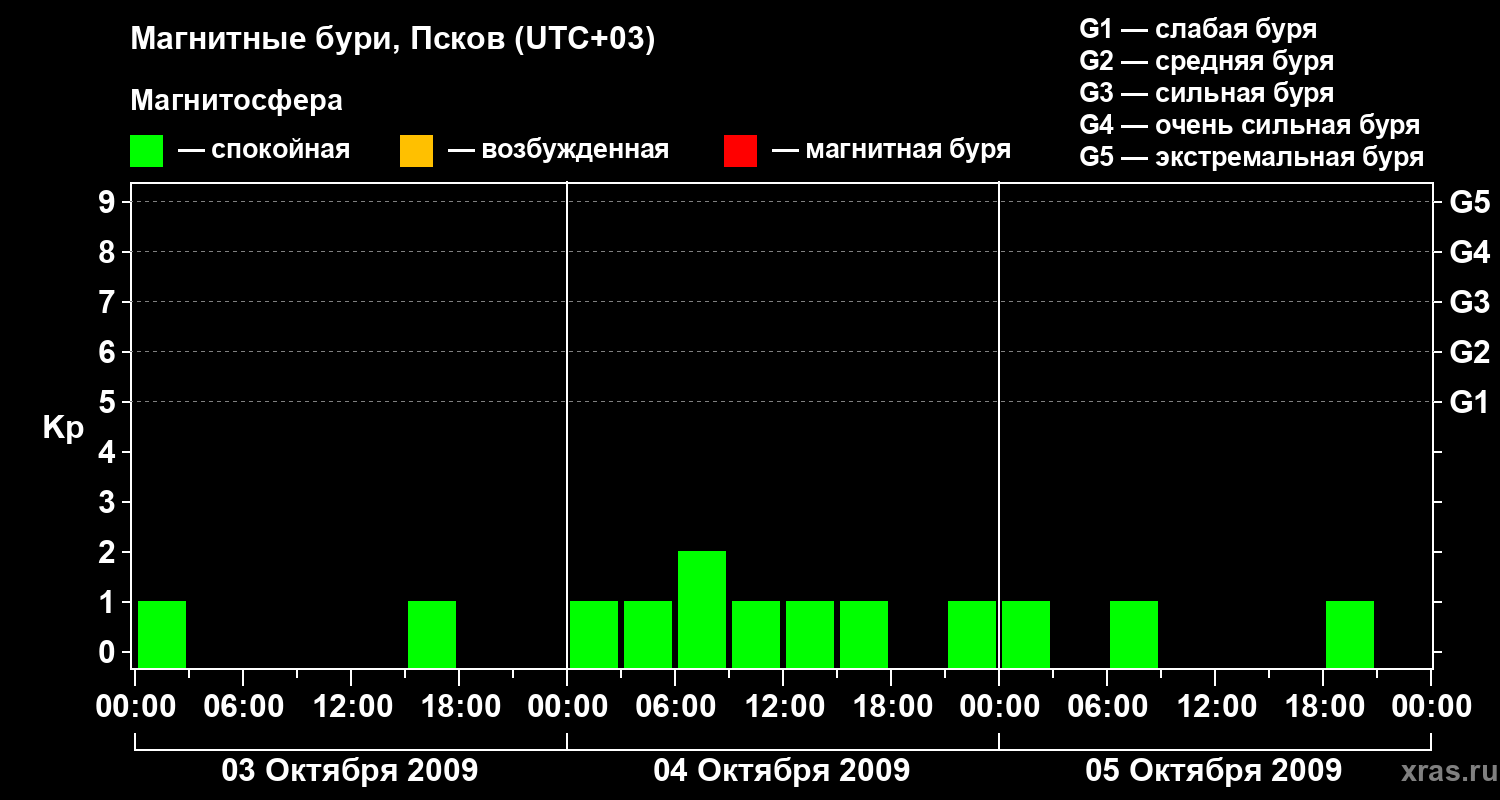
Task: Click the 'Магнитосфера' heading
Action: pos(236,101)
